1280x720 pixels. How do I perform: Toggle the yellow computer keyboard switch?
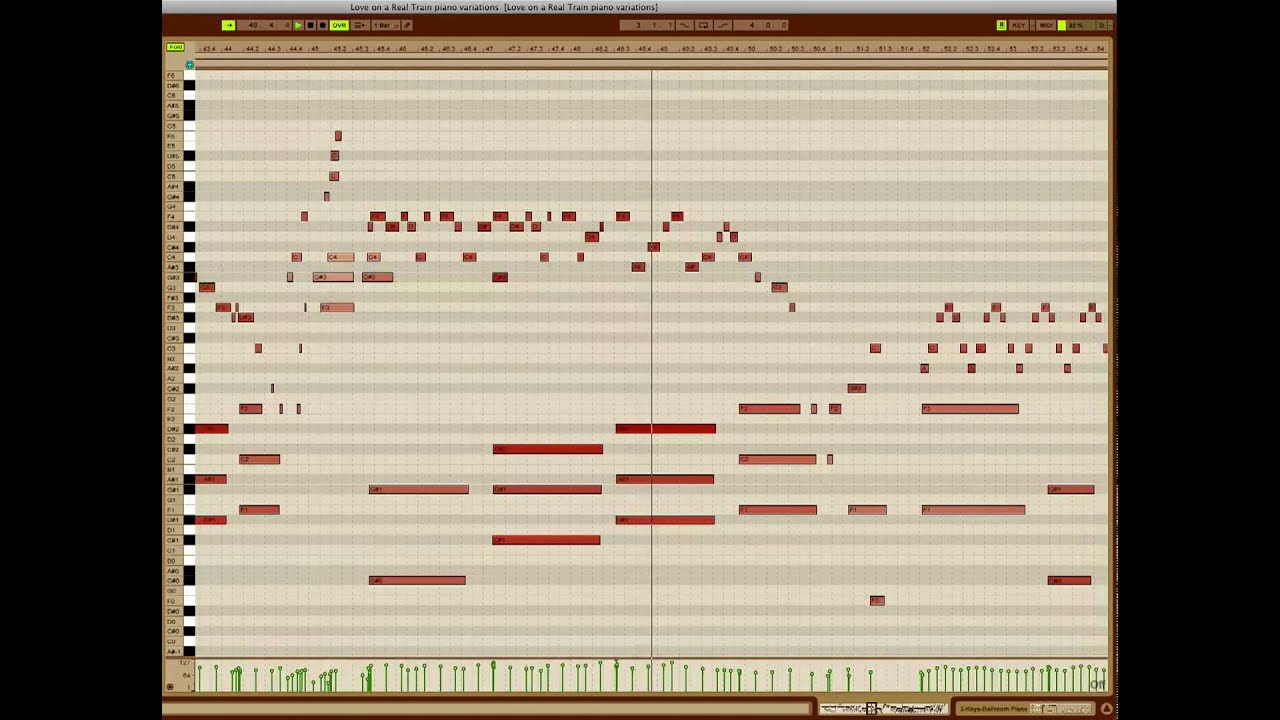pyautogui.click(x=1001, y=25)
